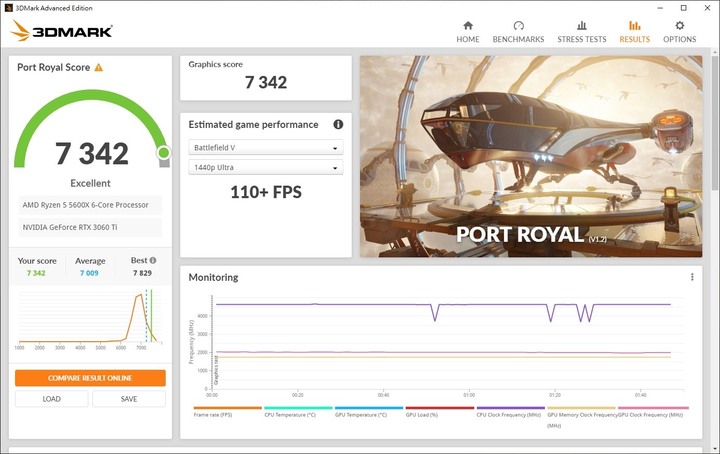The image size is (720, 454).
Task: Open the 1440p Ultra resolution dropdown
Action: point(265,168)
